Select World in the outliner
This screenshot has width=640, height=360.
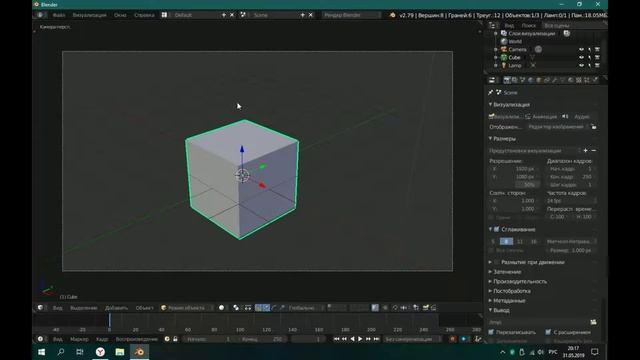pyautogui.click(x=515, y=41)
